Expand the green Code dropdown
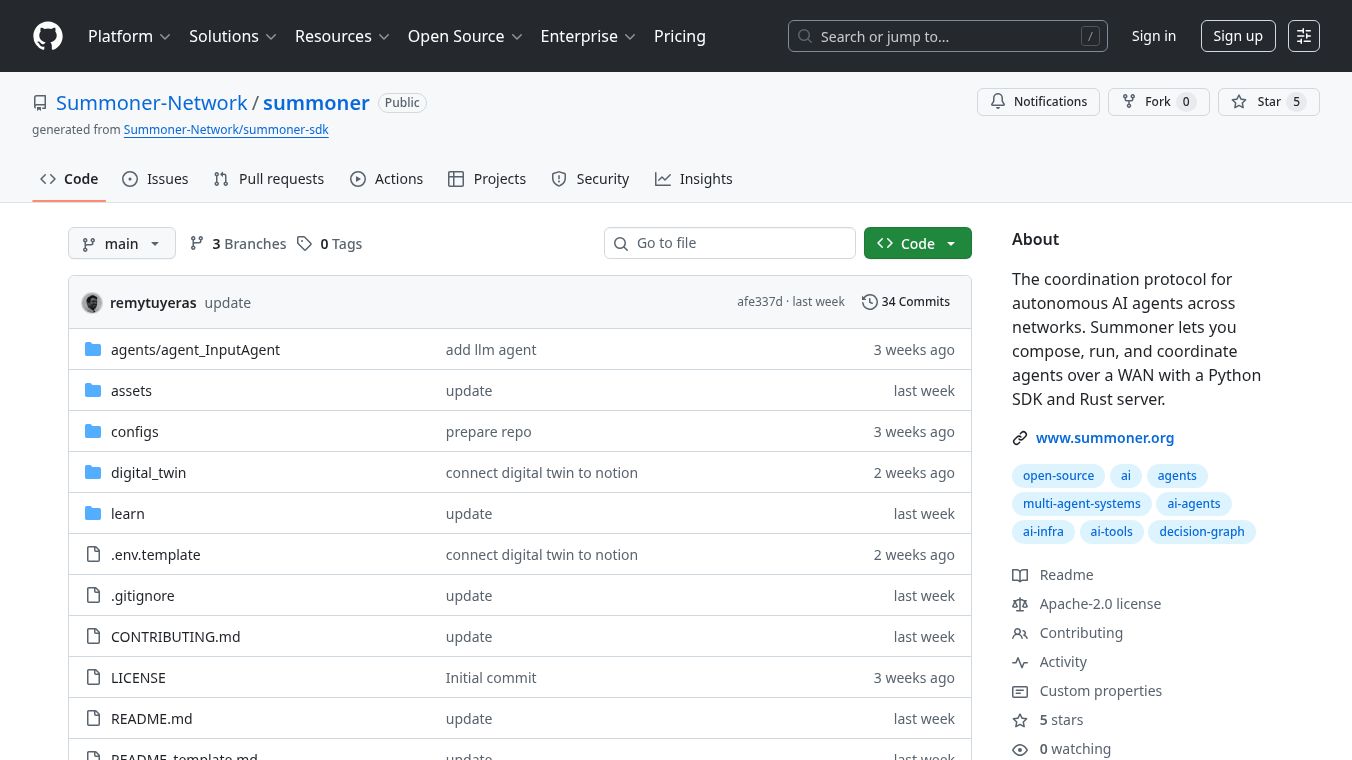Screen dimensions: 1352x760 coord(917,244)
